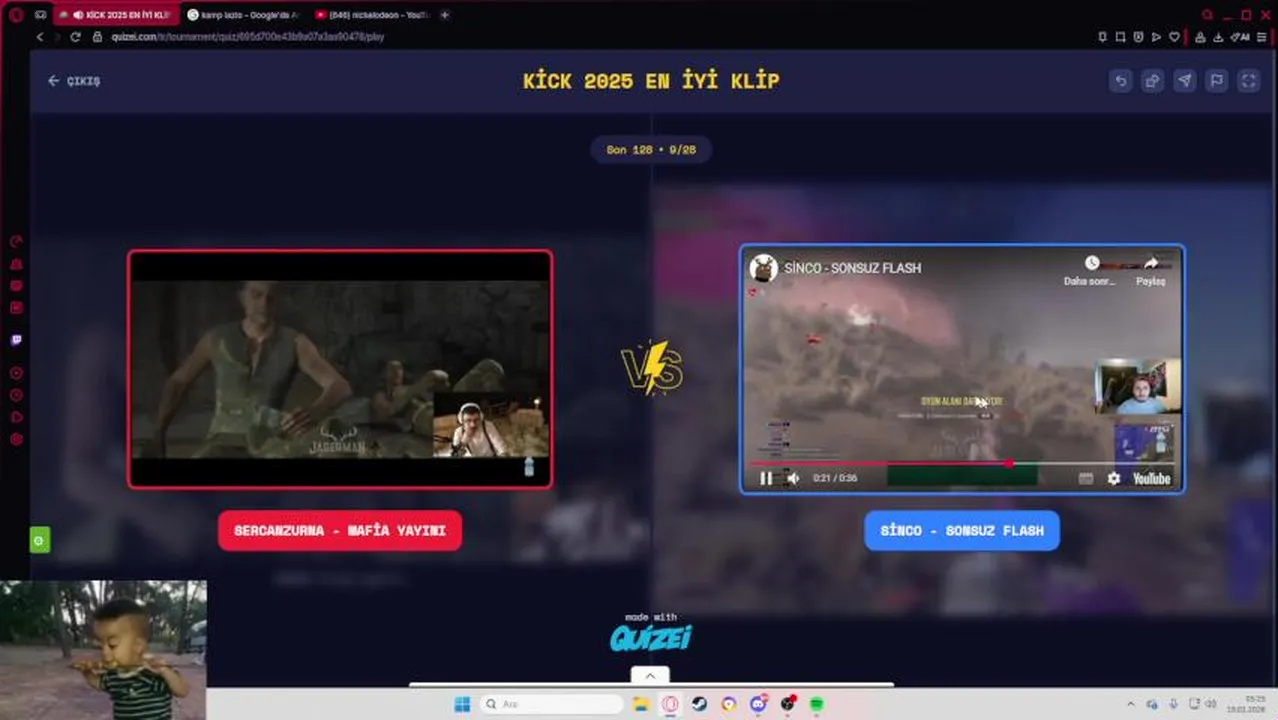Switch to the kamp lazlo Google tab
Image resolution: width=1278 pixels, height=720 pixels.
(243, 15)
